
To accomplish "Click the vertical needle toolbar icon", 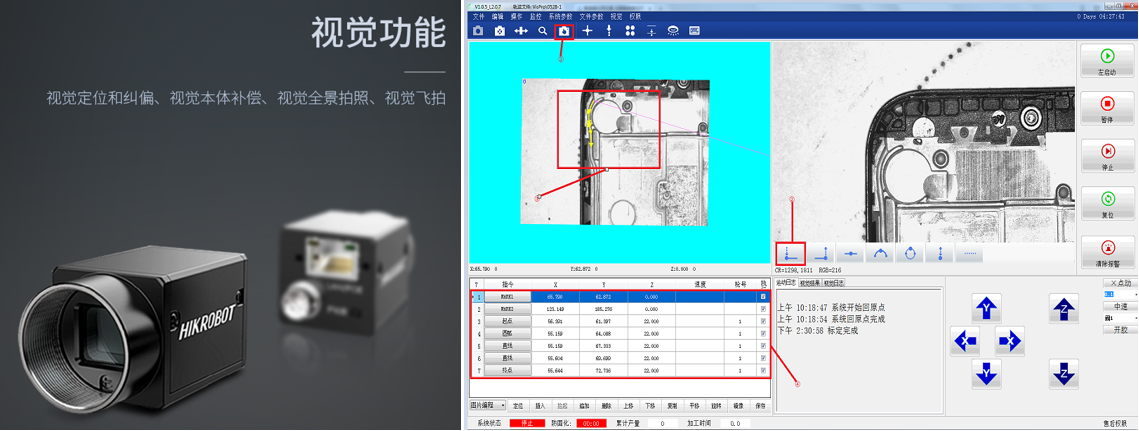I will pos(609,31).
